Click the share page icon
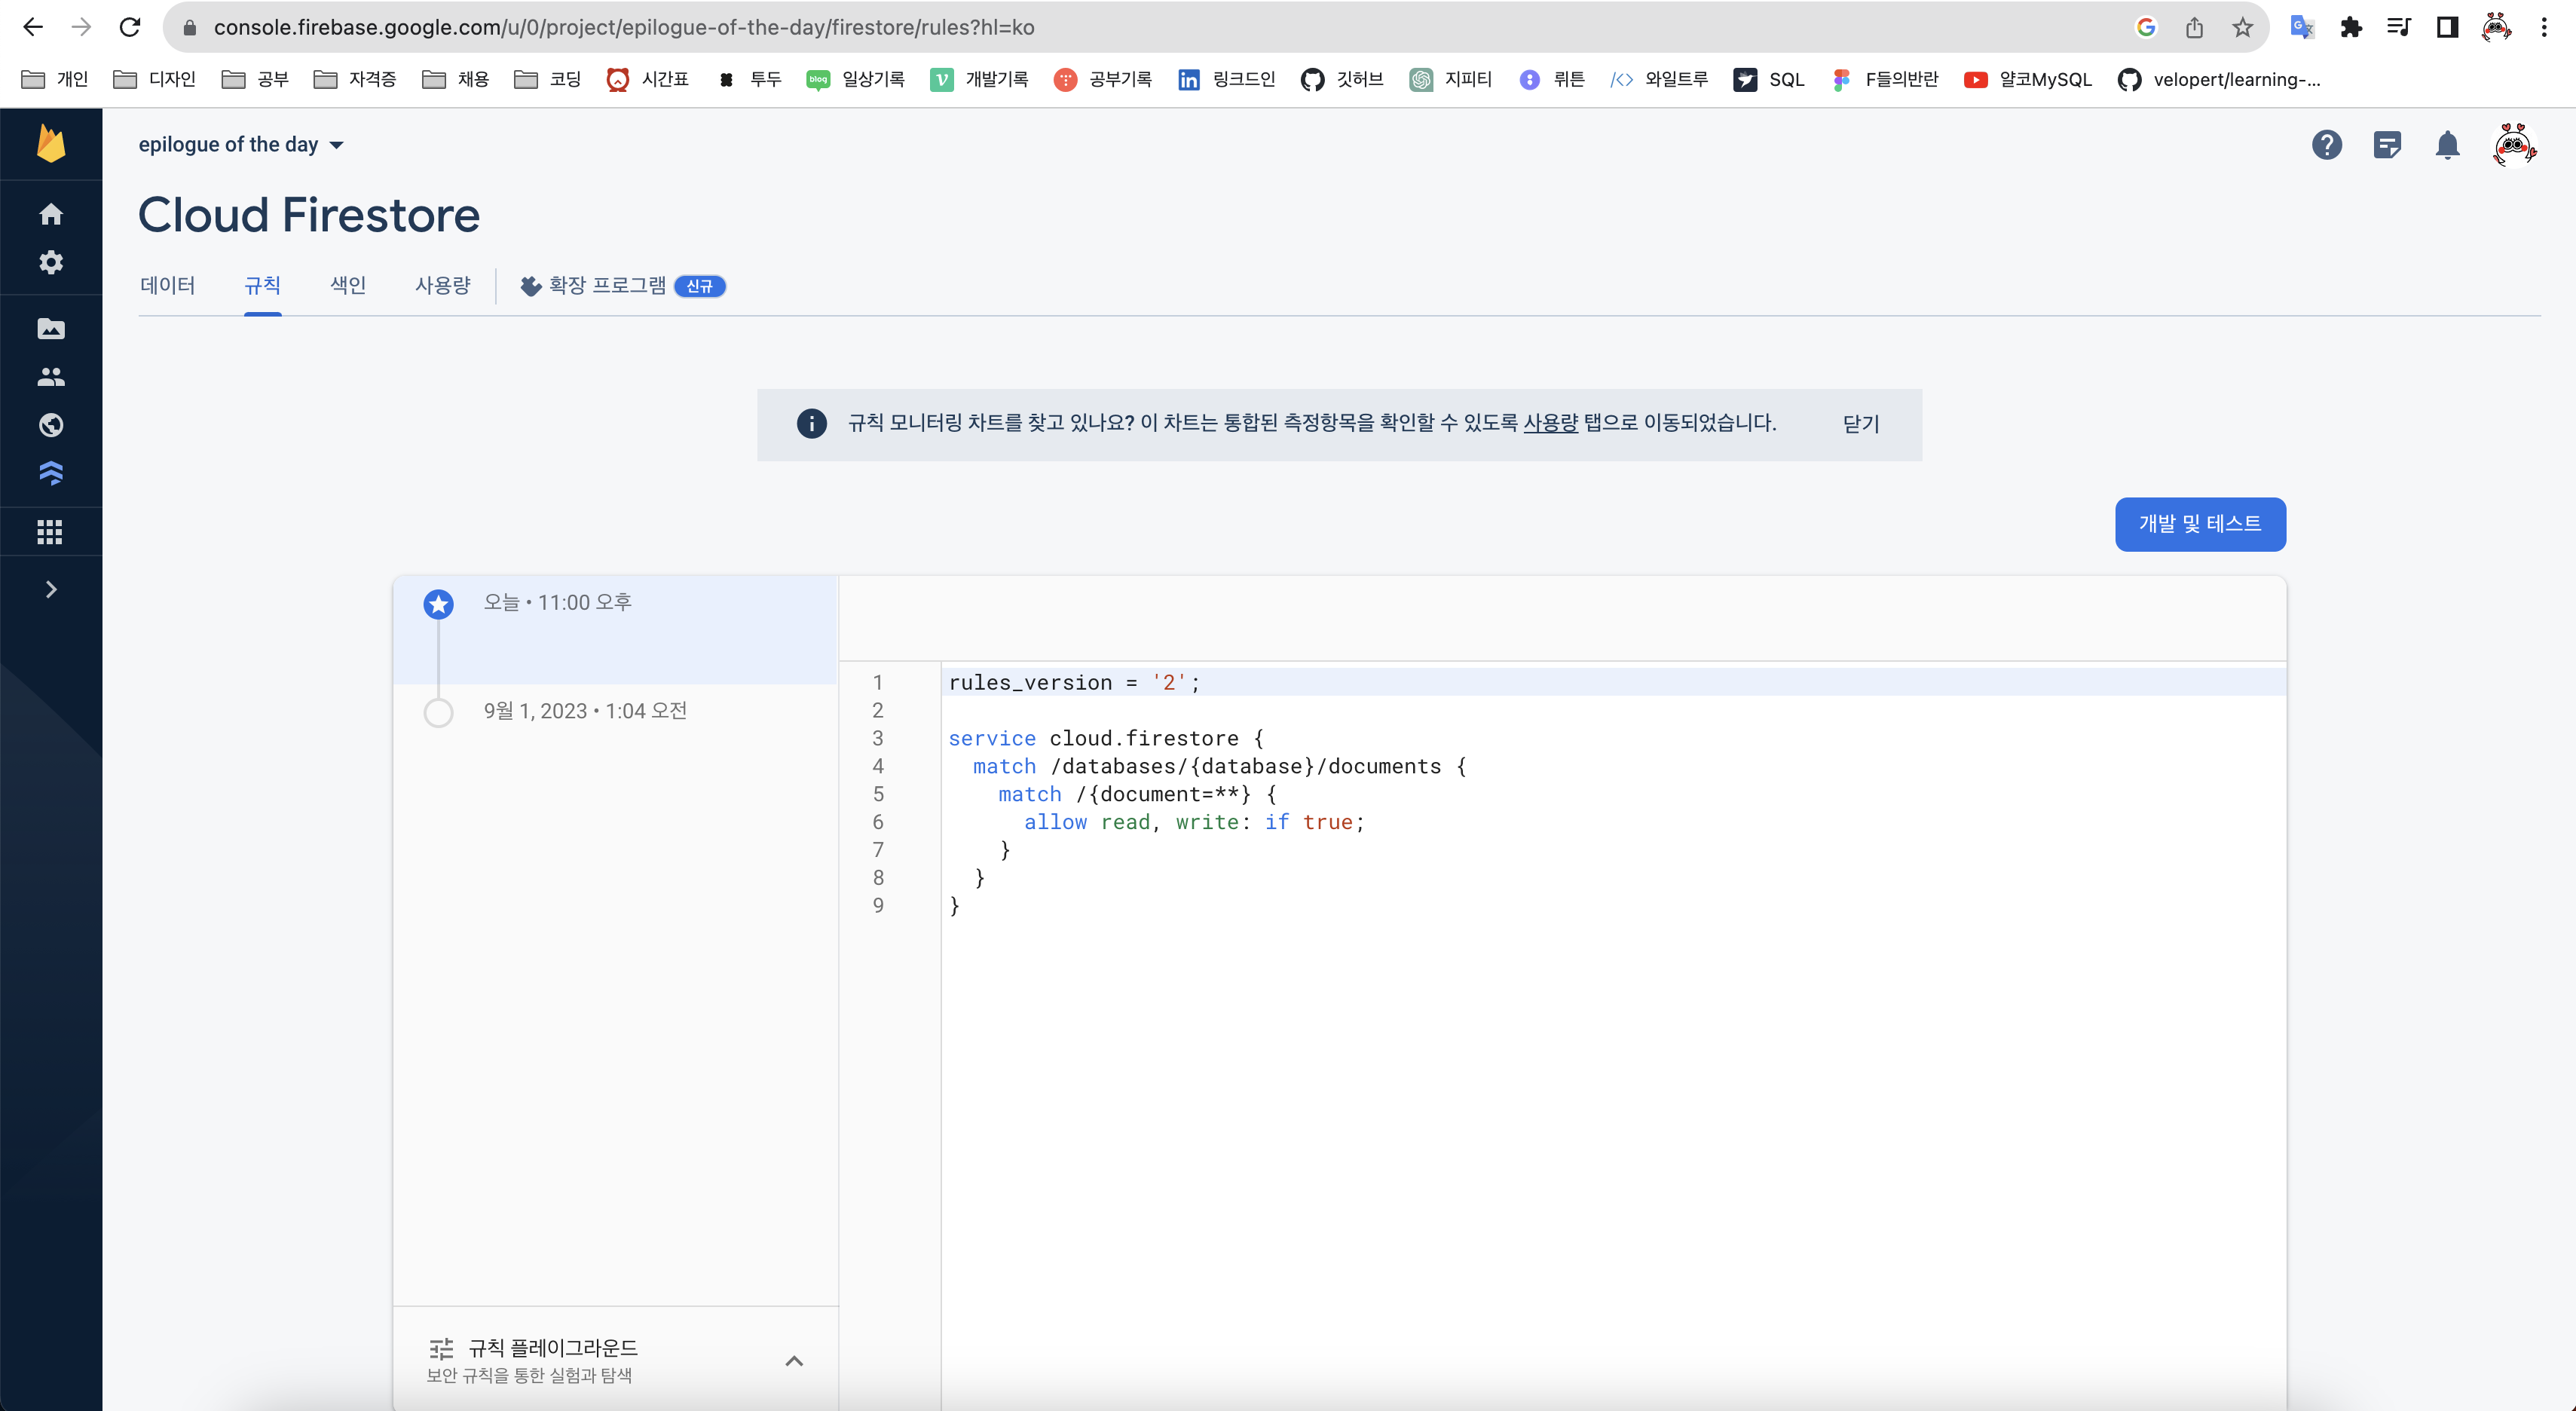This screenshot has width=2576, height=1411. point(2194,27)
